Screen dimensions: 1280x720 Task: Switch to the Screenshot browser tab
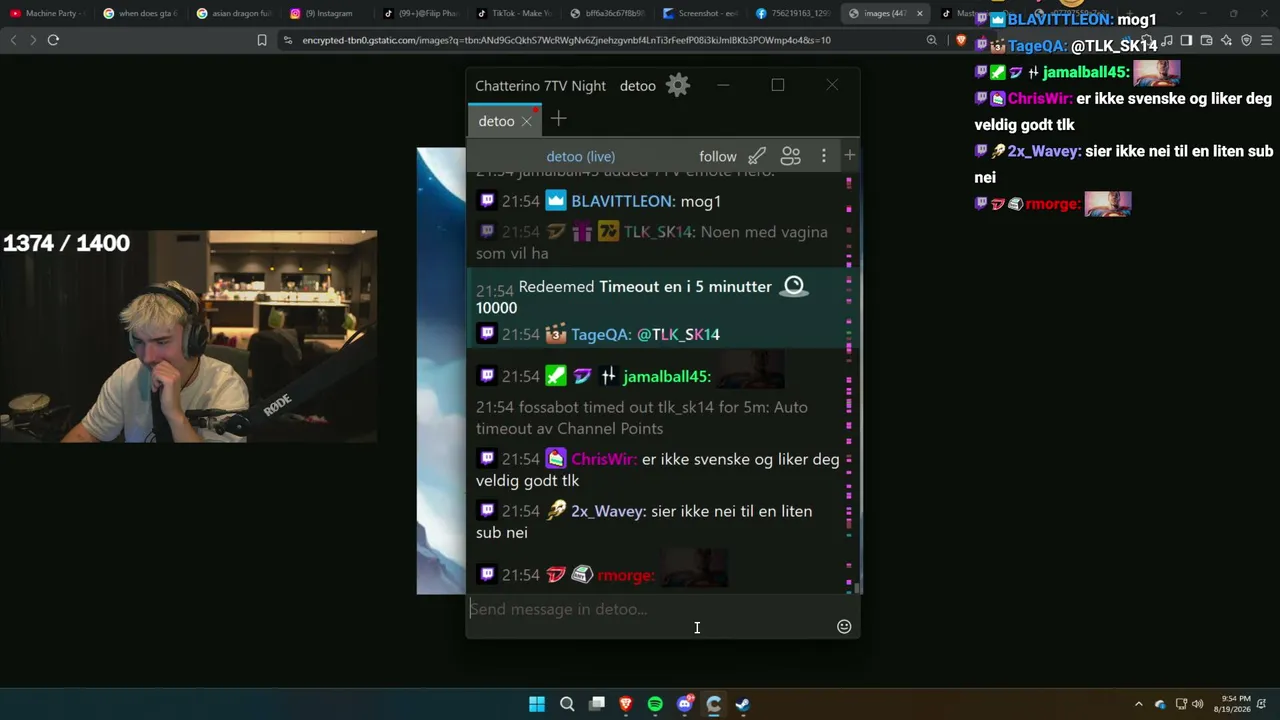point(701,13)
